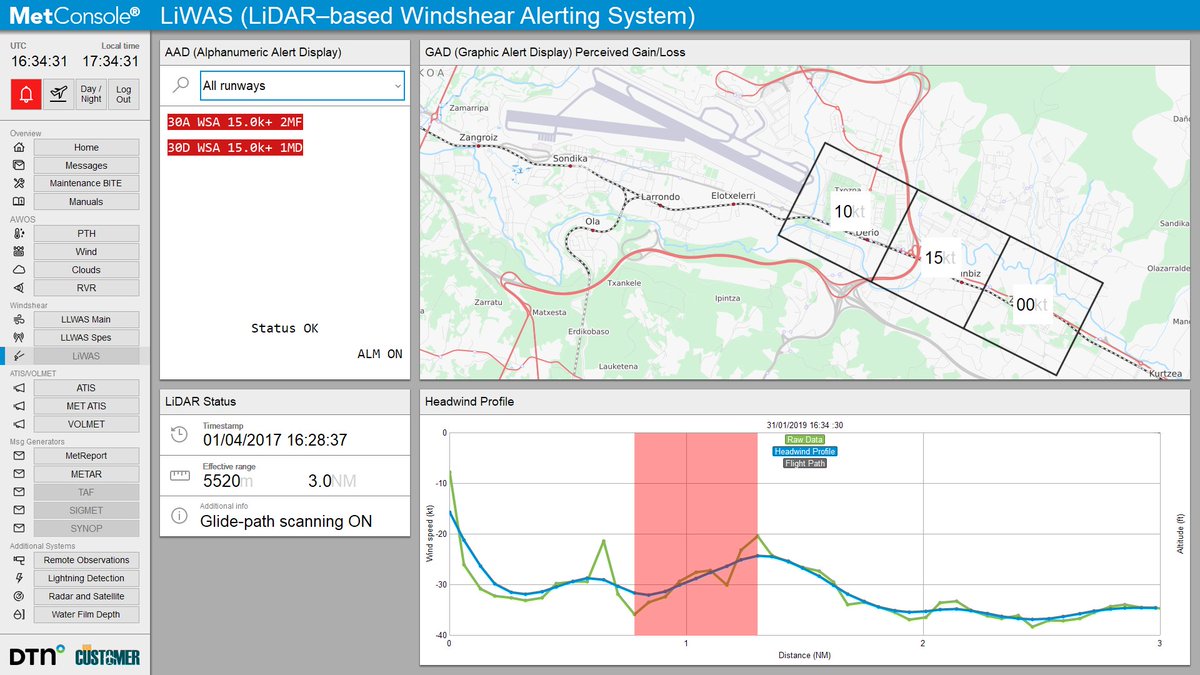Click the lightning bolt icon

[18, 578]
